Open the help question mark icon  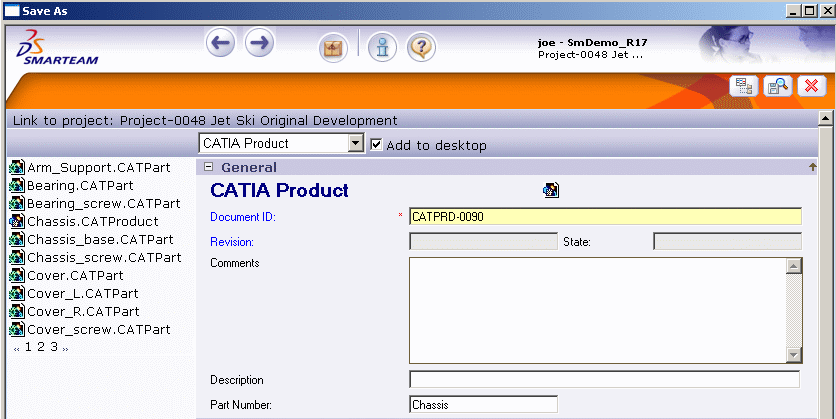(x=421, y=47)
